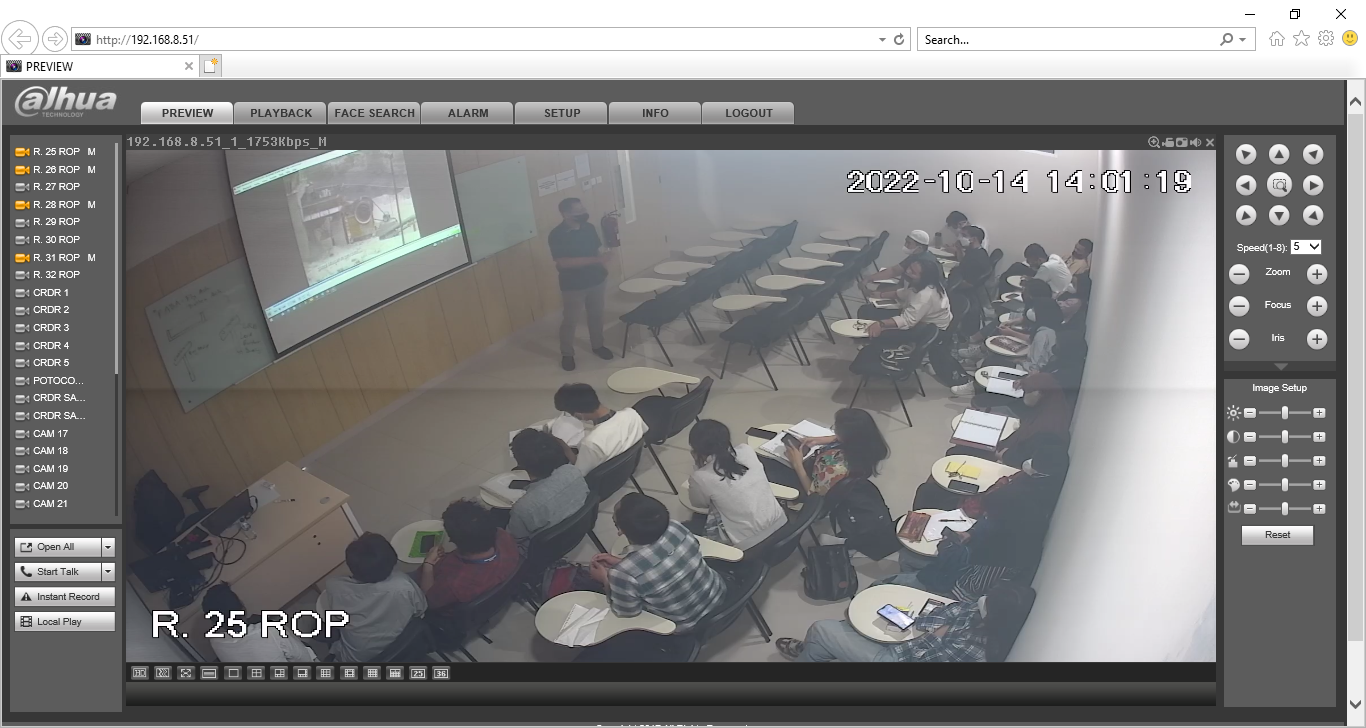The width and height of the screenshot is (1366, 728).
Task: Move PTZ camera up
Action: click(1279, 154)
